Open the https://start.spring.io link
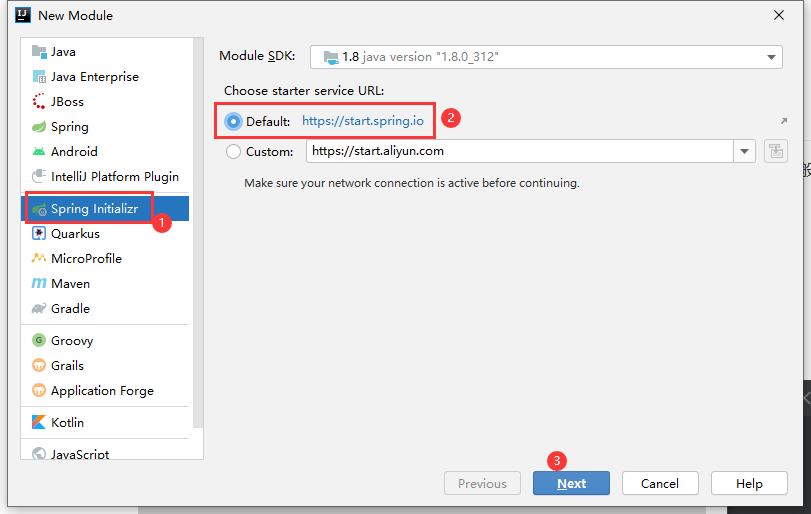The width and height of the screenshot is (811, 514). pos(363,121)
